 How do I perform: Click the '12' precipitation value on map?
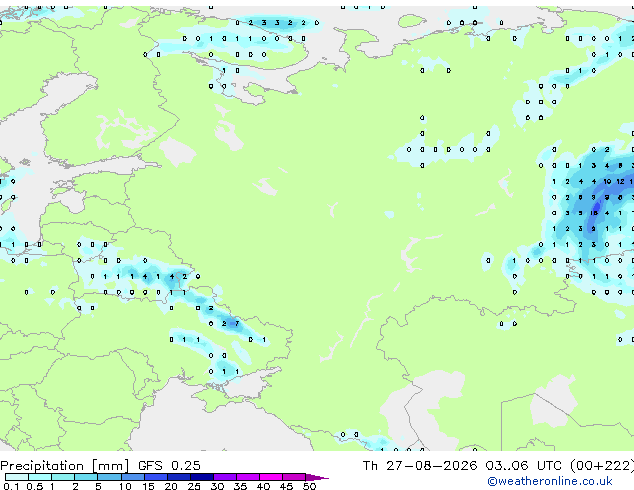pos(620,182)
